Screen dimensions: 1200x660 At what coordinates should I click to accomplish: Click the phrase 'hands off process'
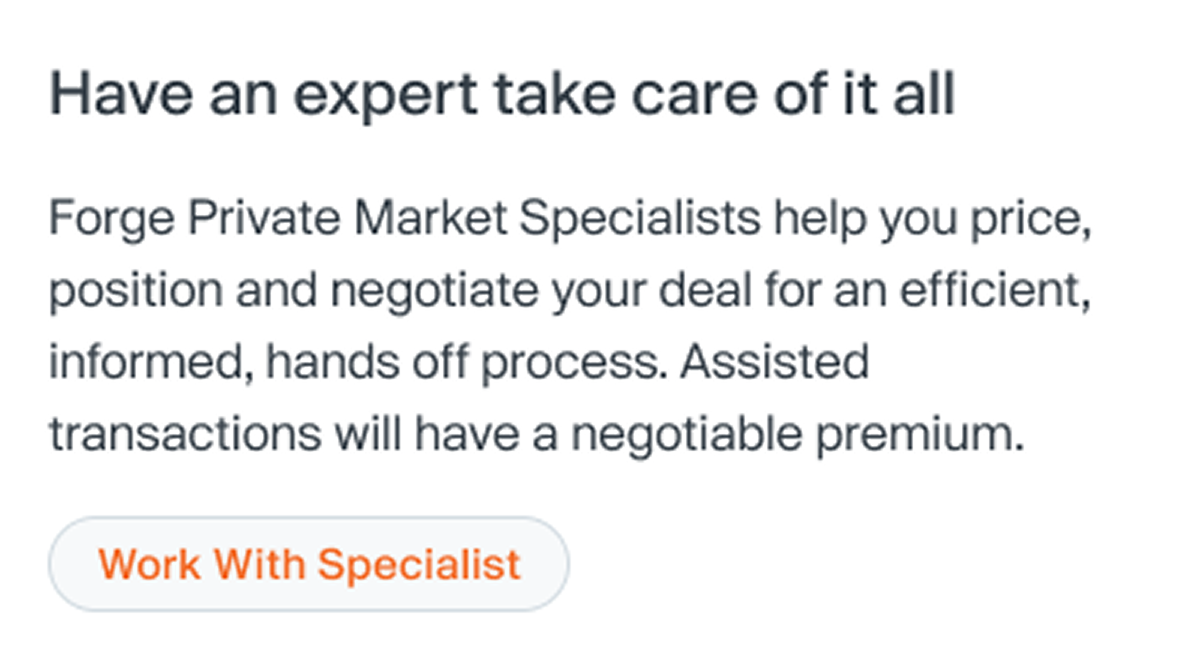(x=466, y=364)
